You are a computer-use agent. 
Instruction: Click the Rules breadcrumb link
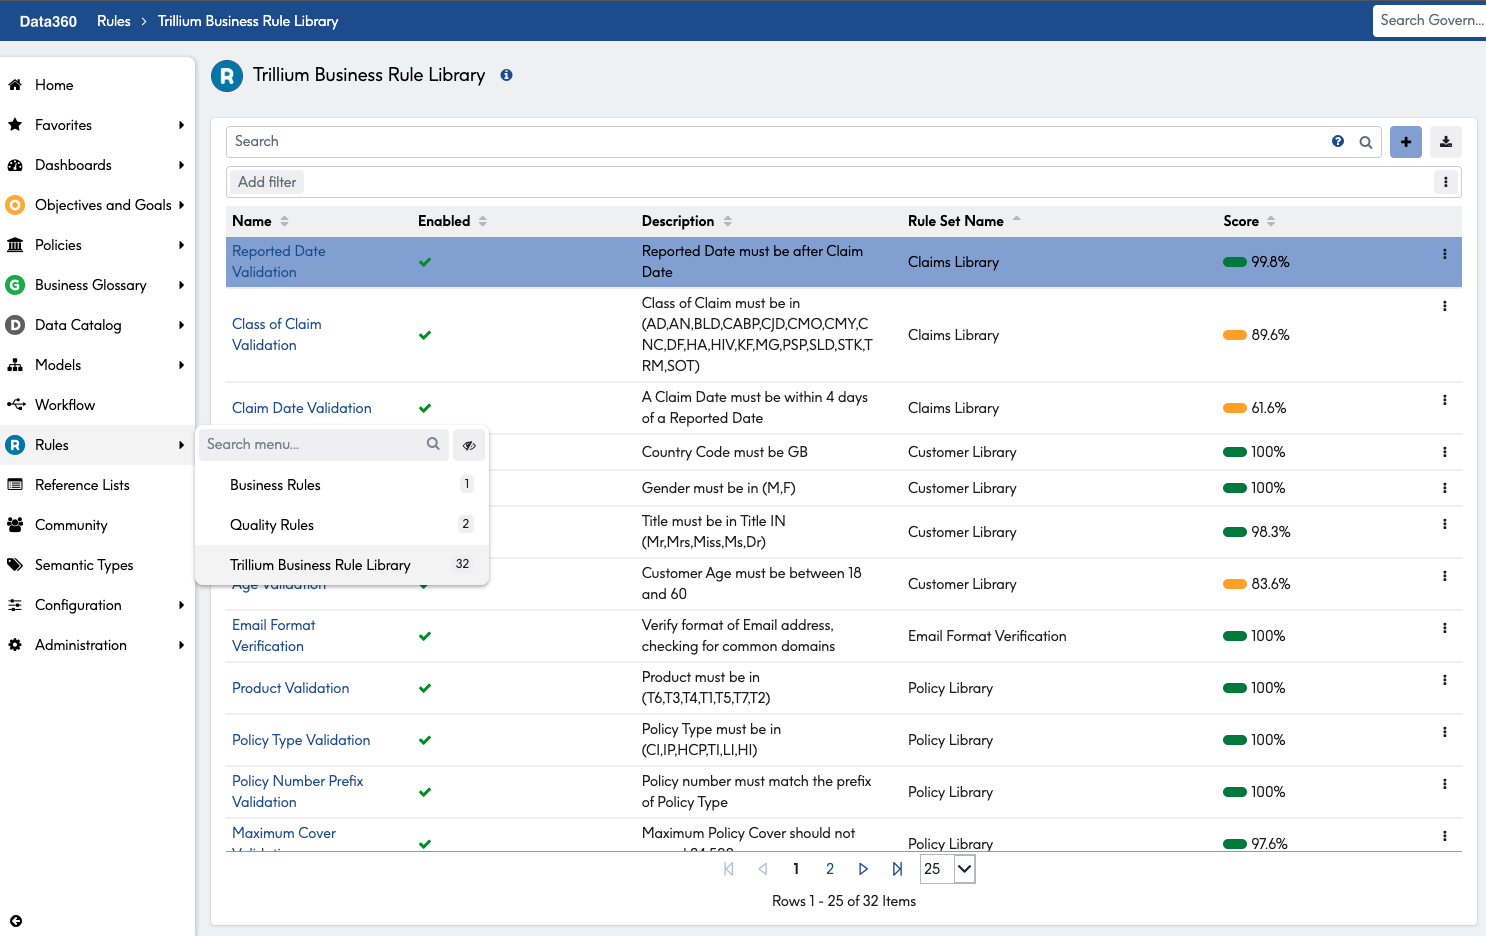(114, 21)
